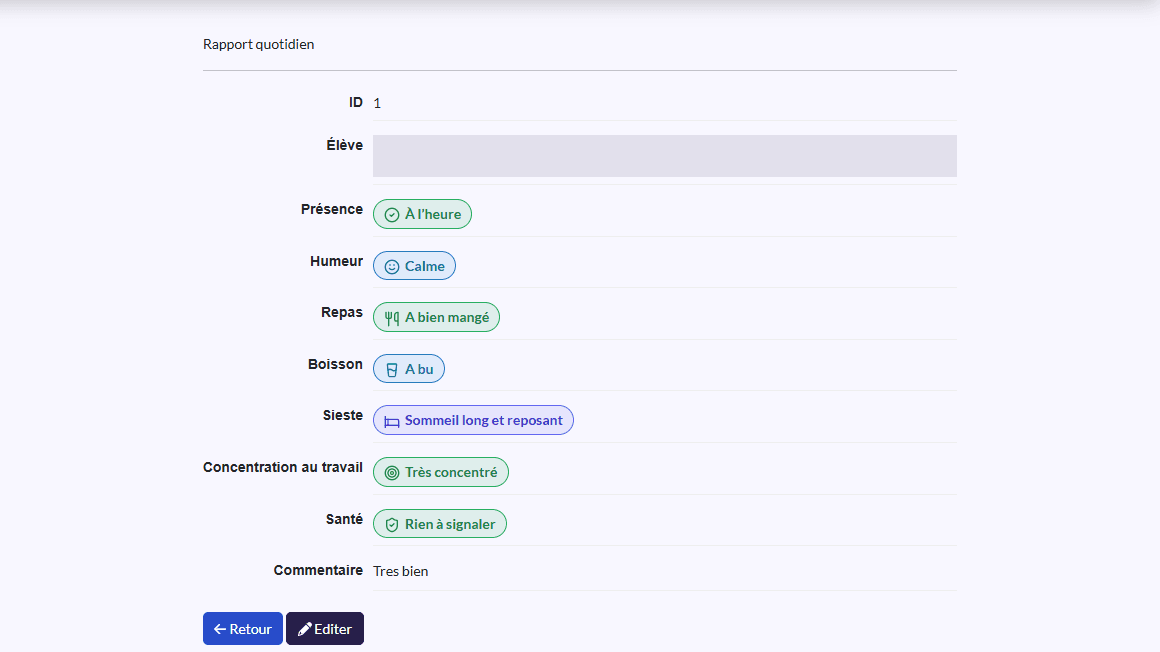Viewport: 1160px width, 652px height.
Task: Click the 'ID' field label
Action: 356,102
